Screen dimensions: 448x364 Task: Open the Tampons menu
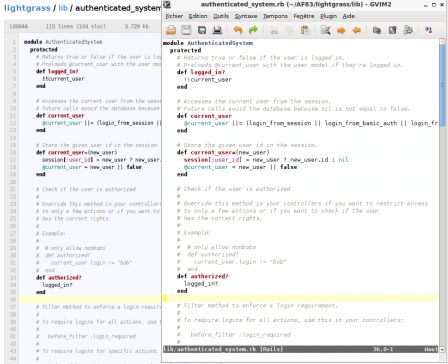pos(275,16)
